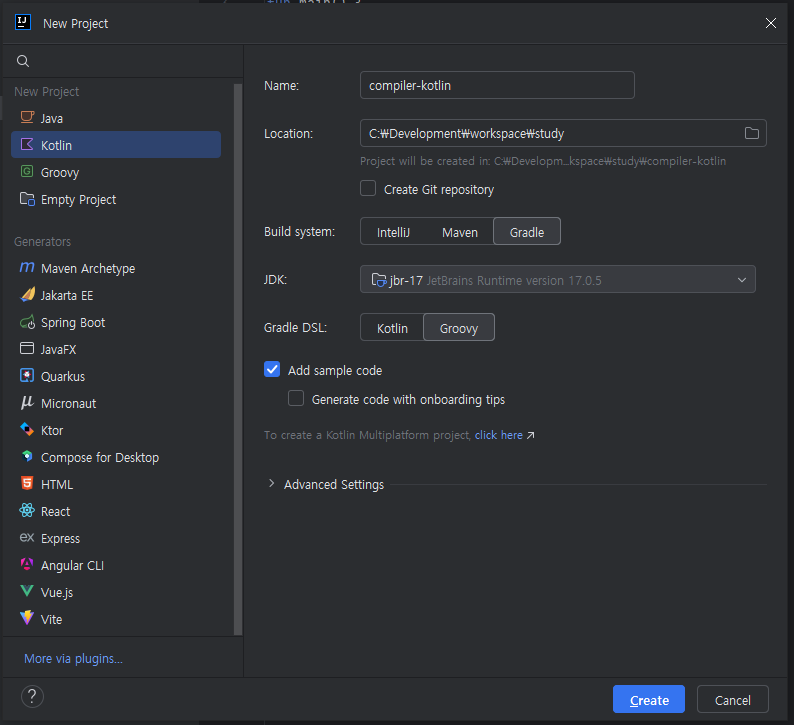Image resolution: width=794 pixels, height=725 pixels.
Task: Open More via plugins link
Action: [x=73, y=658]
